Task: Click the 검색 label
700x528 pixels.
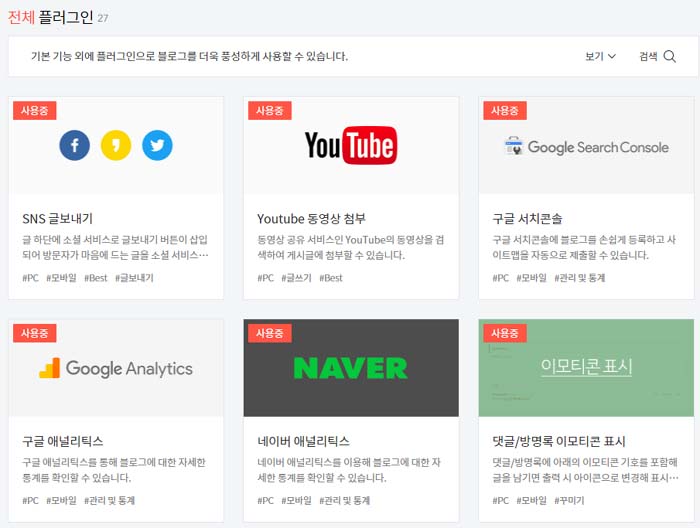Action: pyautogui.click(x=648, y=56)
